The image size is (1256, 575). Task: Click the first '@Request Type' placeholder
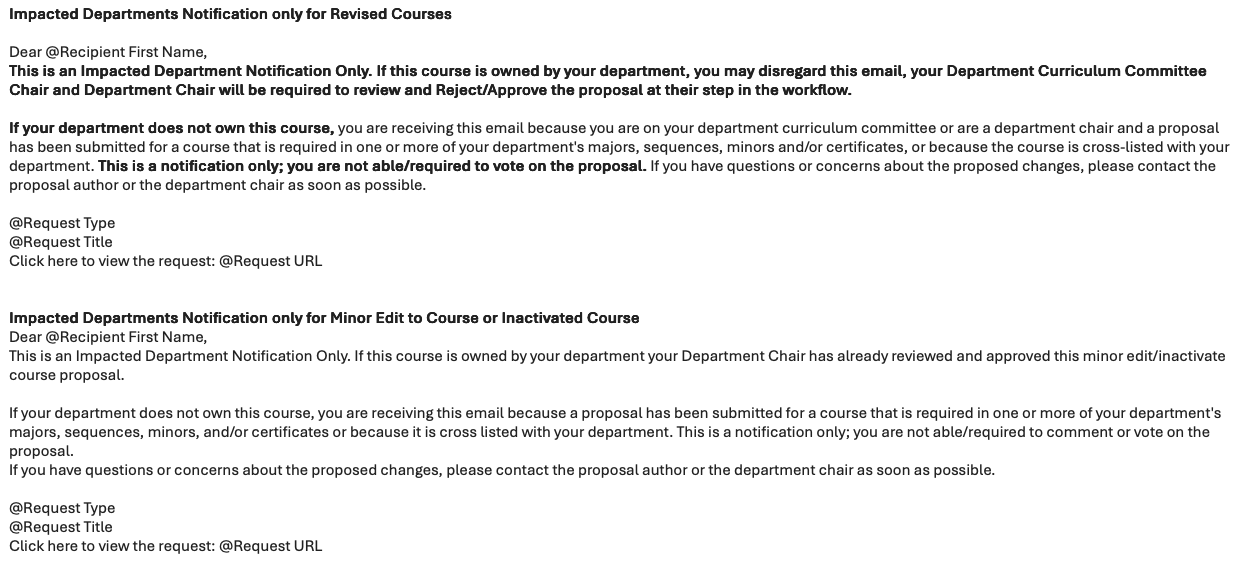pos(62,223)
